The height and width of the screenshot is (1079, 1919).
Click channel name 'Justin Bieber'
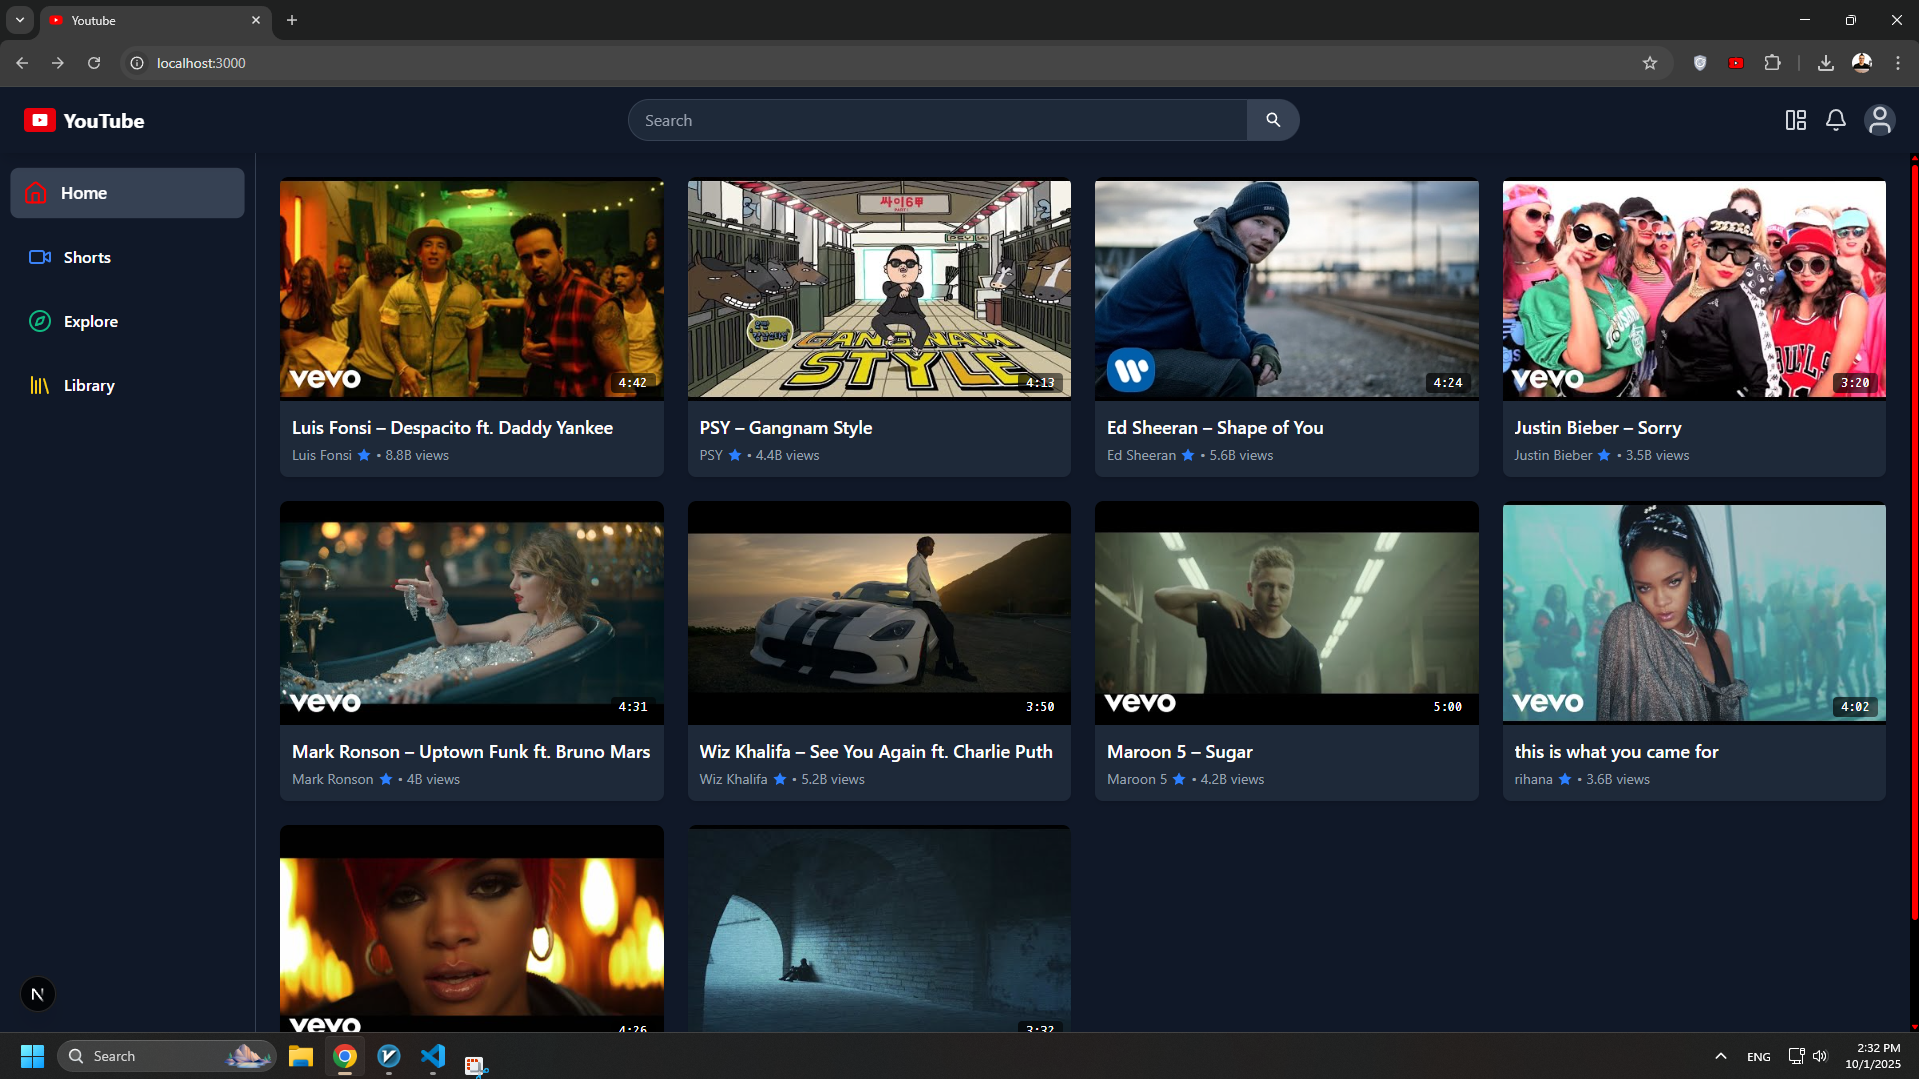(x=1553, y=455)
